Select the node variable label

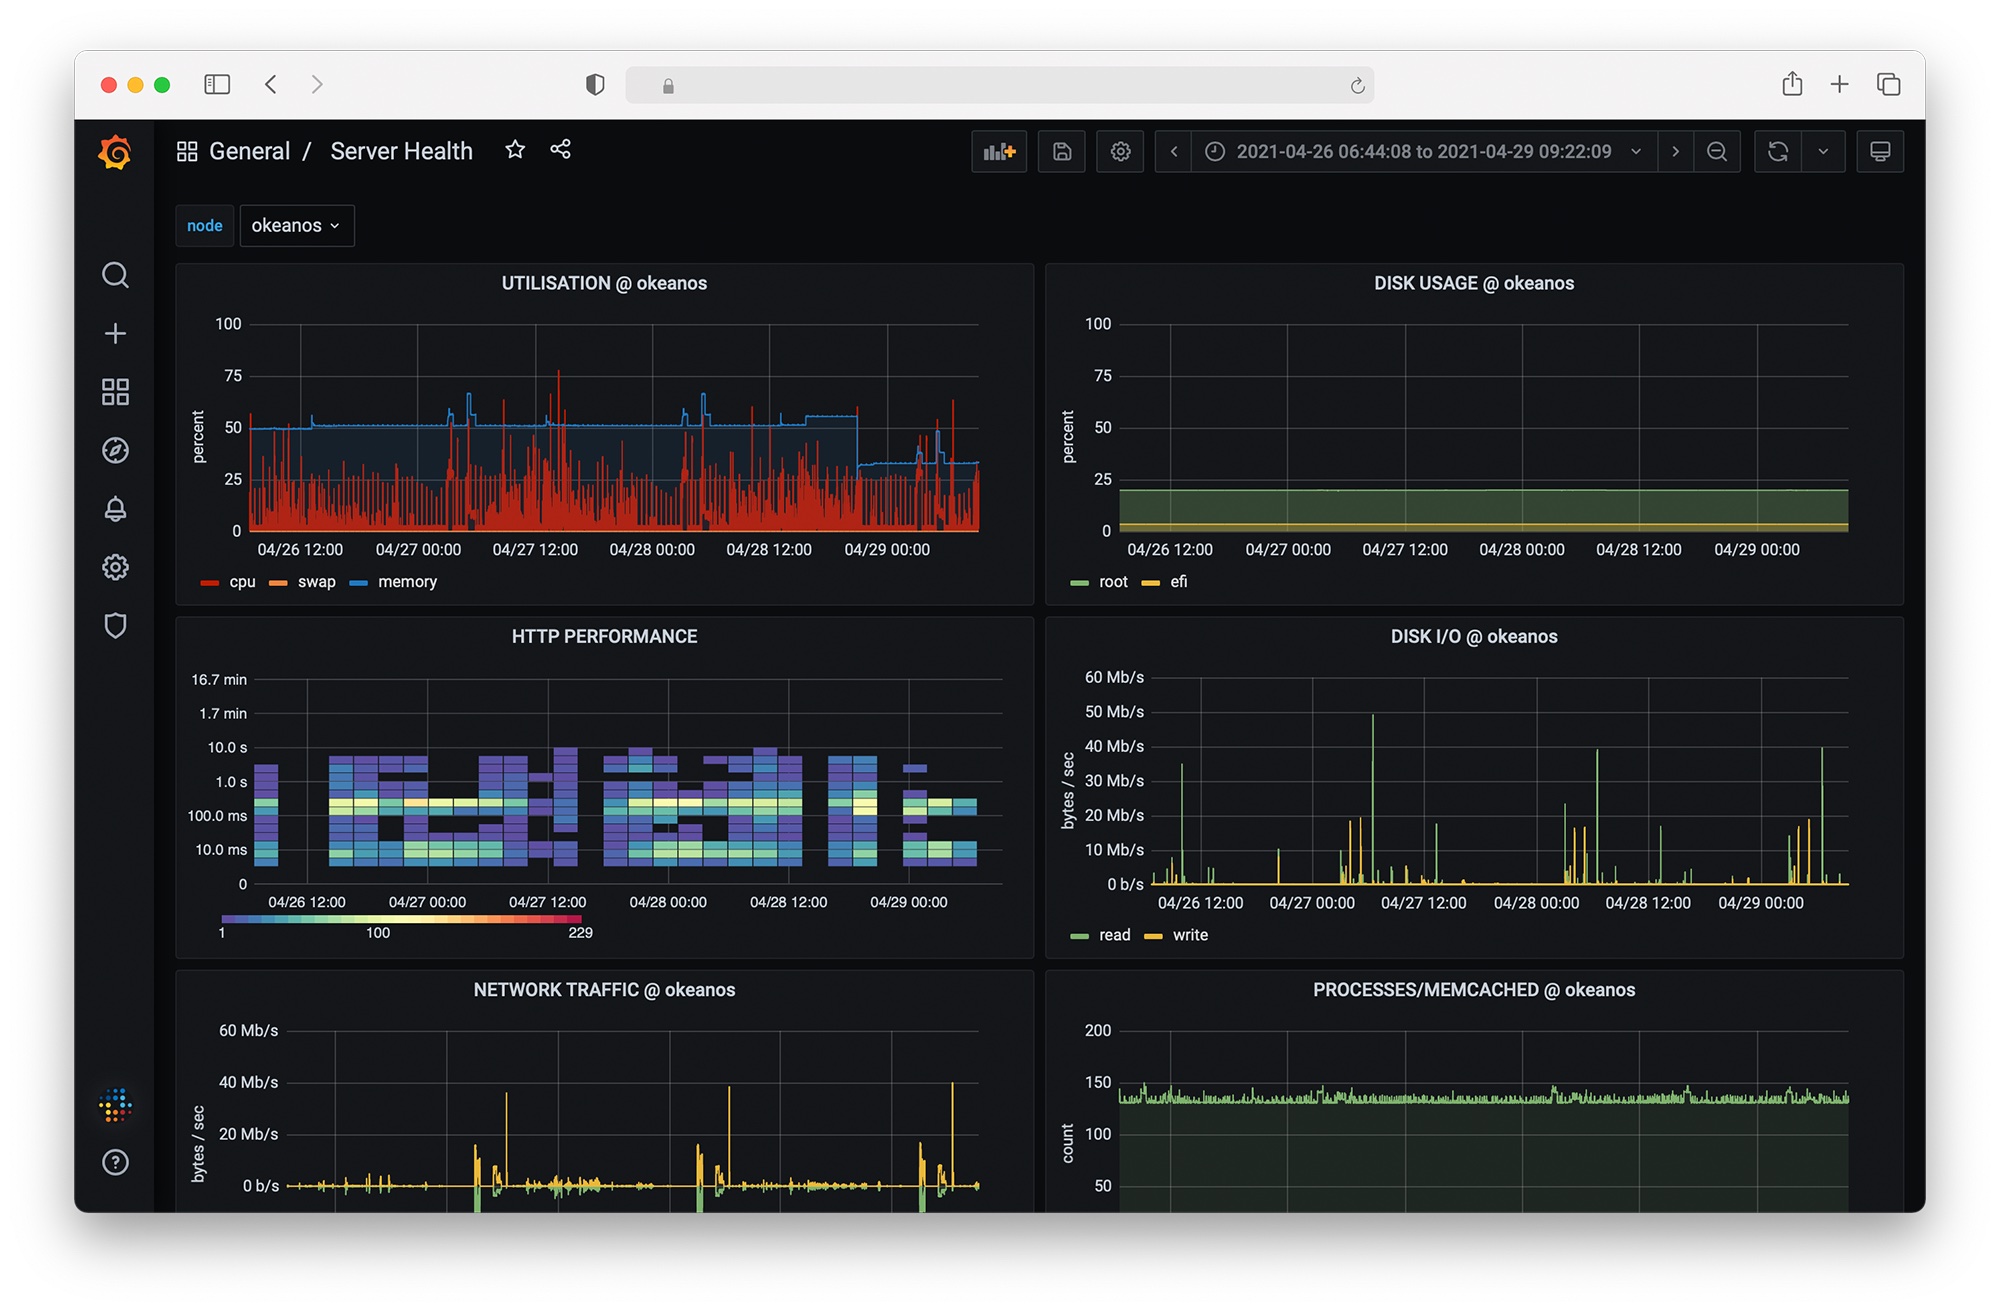point(204,225)
